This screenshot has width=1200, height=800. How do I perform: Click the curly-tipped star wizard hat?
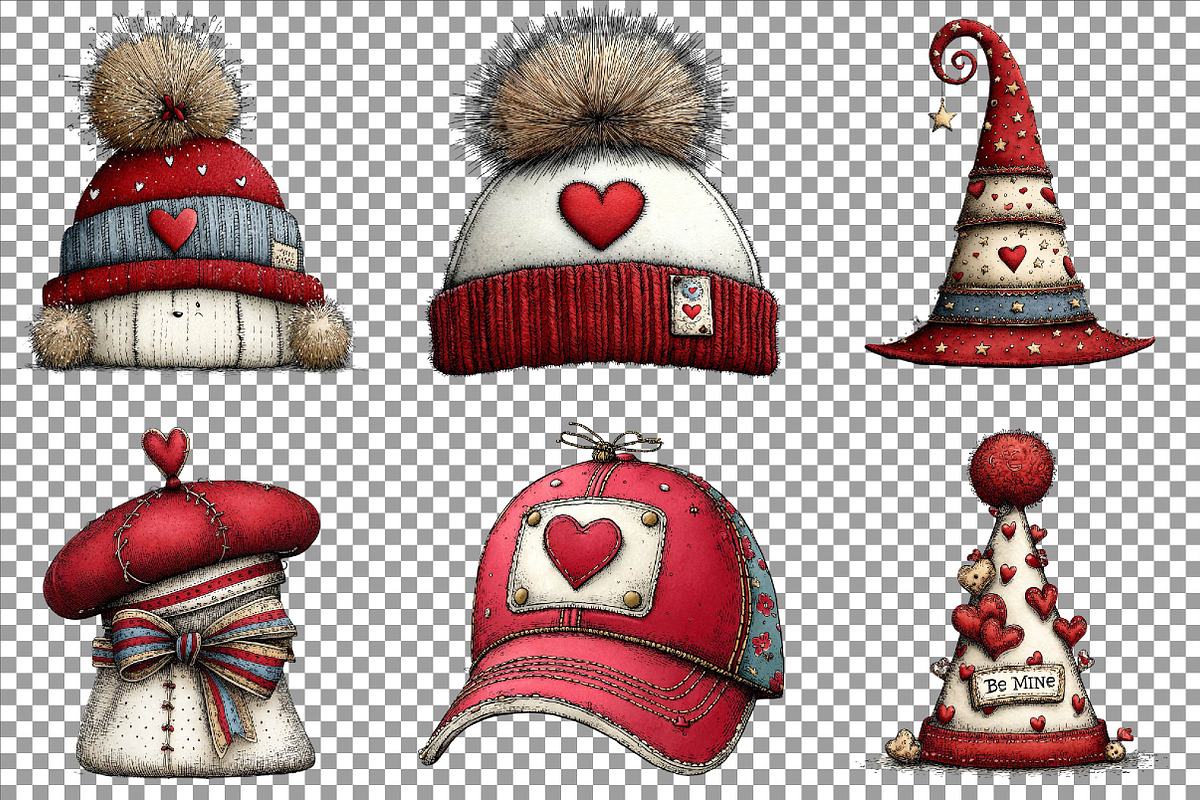pyautogui.click(x=1008, y=192)
